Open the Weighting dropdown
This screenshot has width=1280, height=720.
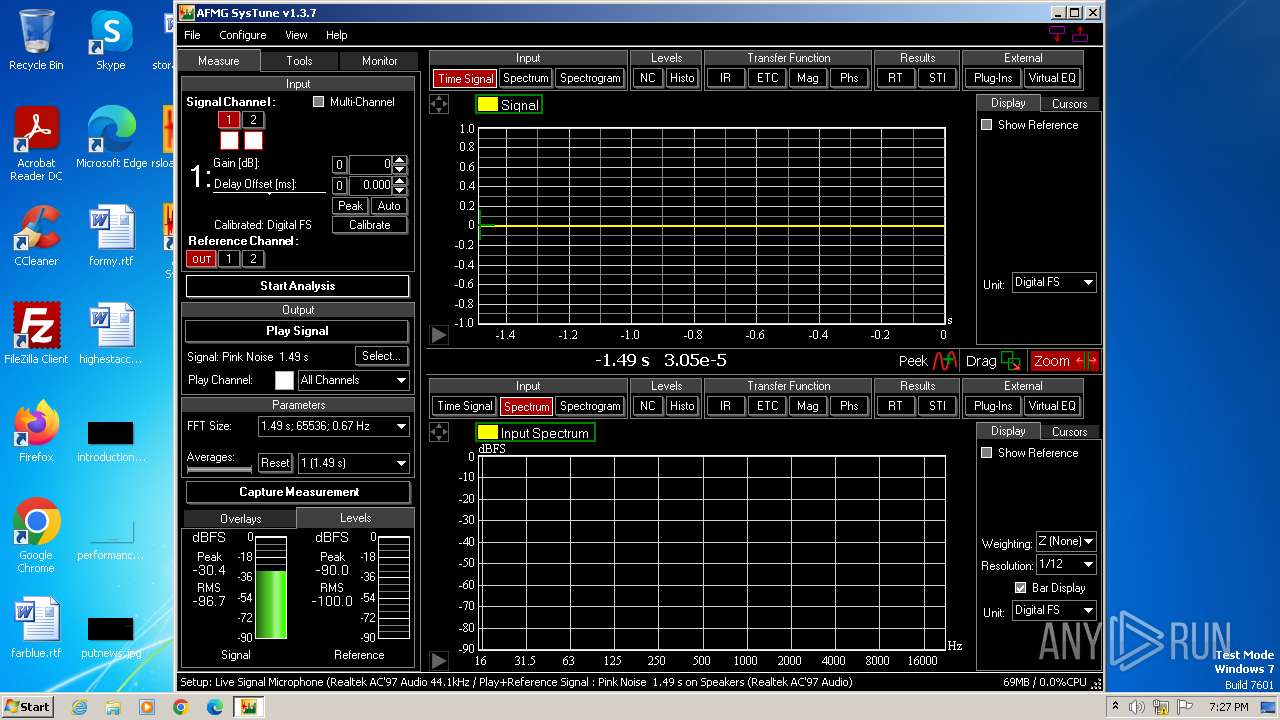click(x=1066, y=541)
